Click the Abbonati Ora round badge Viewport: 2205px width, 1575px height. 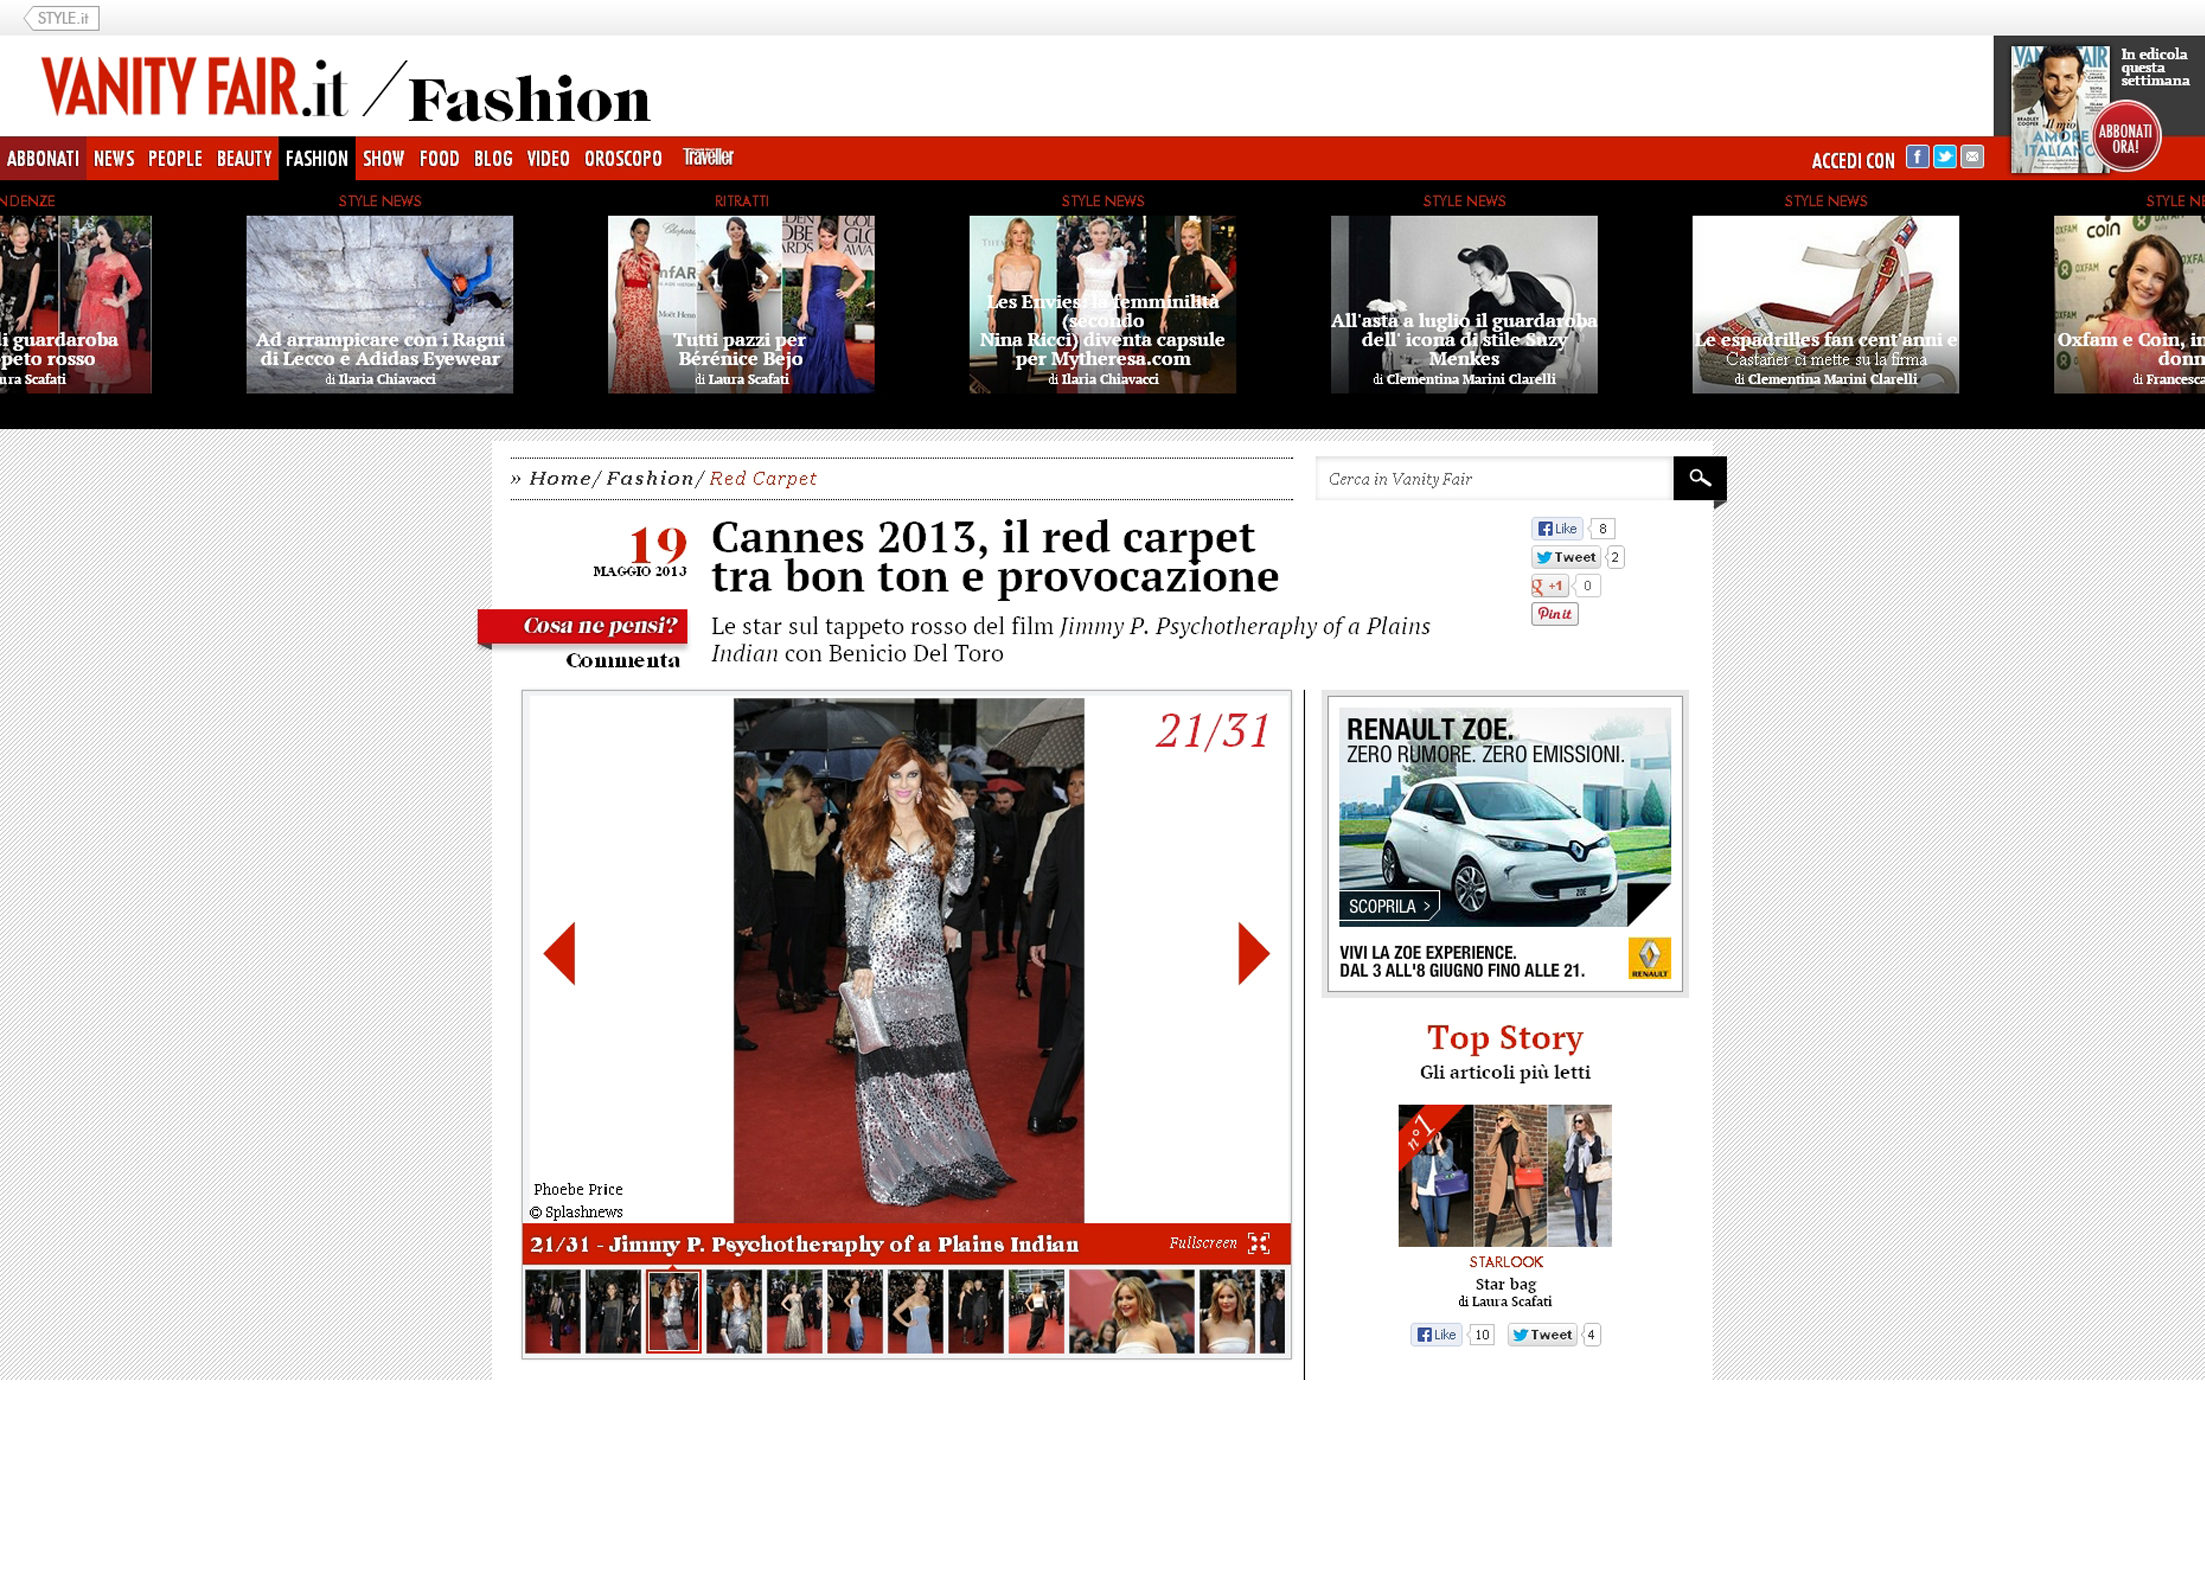2125,137
